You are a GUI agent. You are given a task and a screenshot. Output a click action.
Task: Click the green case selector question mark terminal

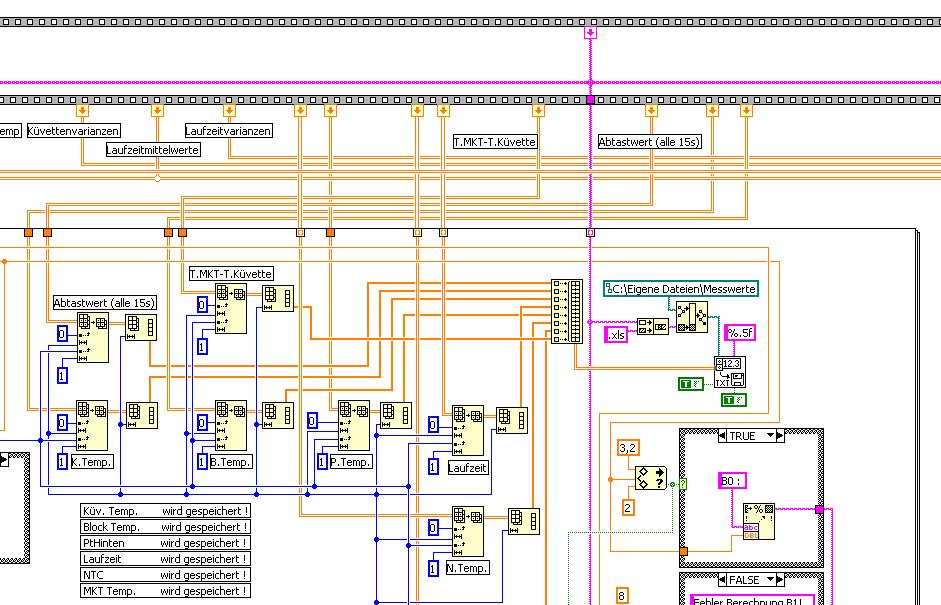pyautogui.click(x=684, y=484)
